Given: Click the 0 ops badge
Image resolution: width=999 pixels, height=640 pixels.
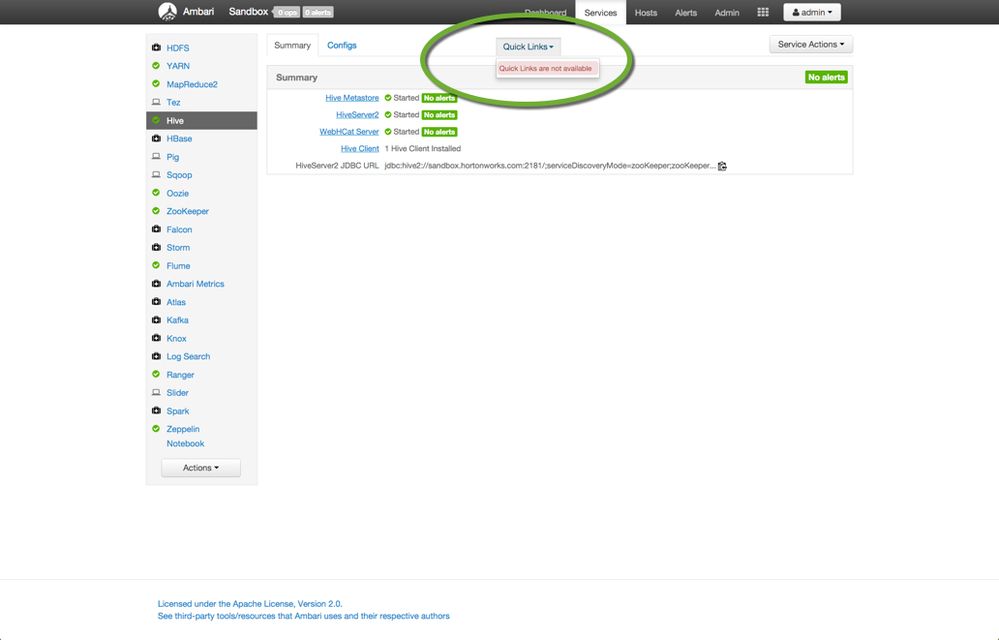Looking at the screenshot, I should coord(287,12).
